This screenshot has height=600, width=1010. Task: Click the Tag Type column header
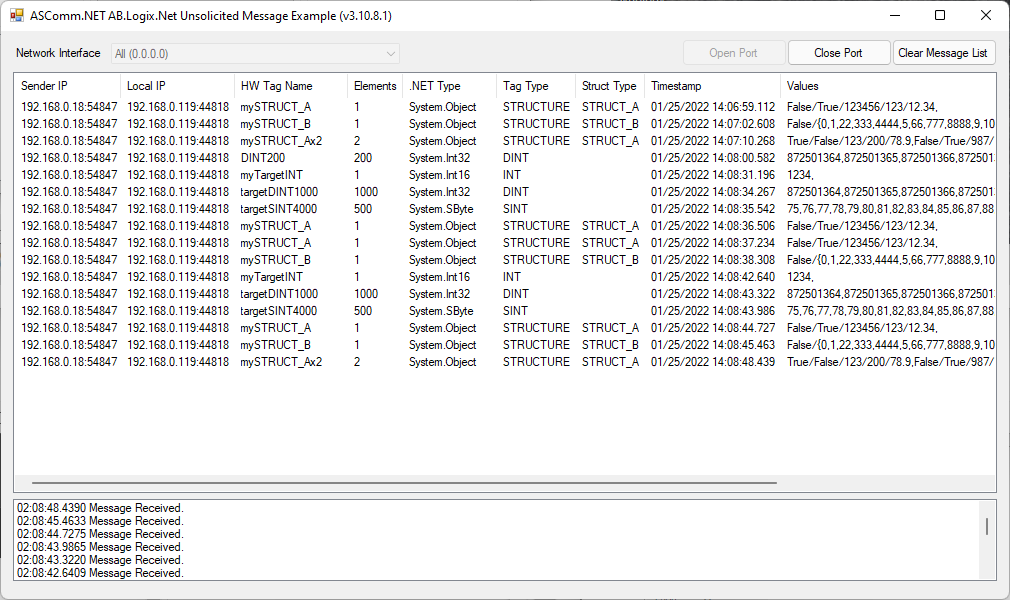530,86
